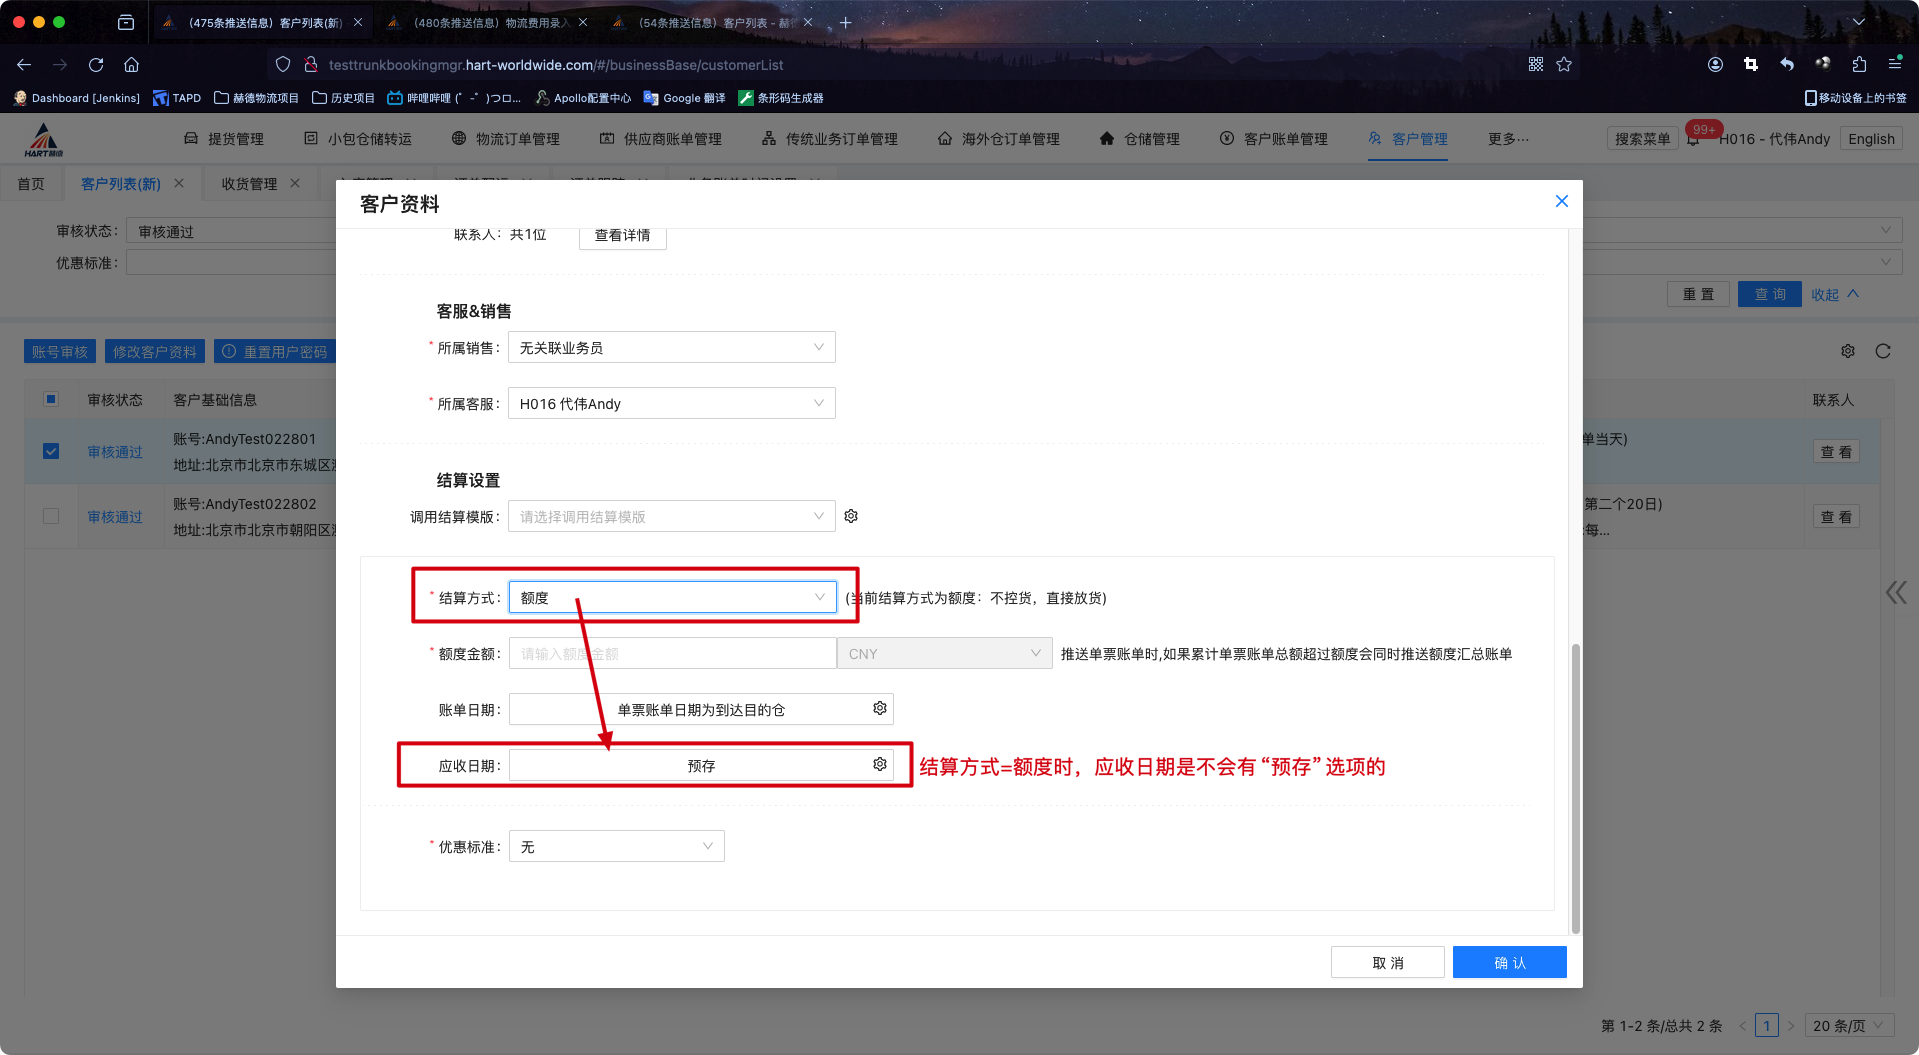
Task: Toggle the select-all checkbox in table header
Action: [51, 398]
